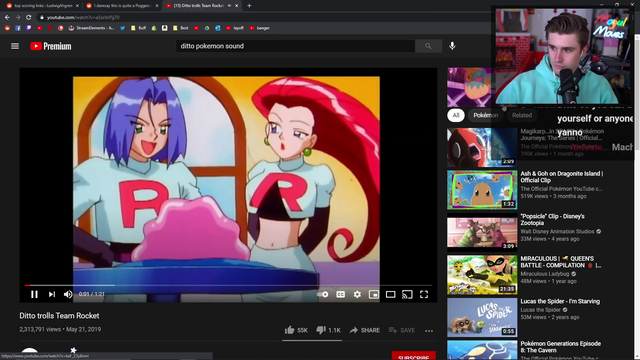Open more actions three-dot menu
640x360 pixels.
[429, 331]
